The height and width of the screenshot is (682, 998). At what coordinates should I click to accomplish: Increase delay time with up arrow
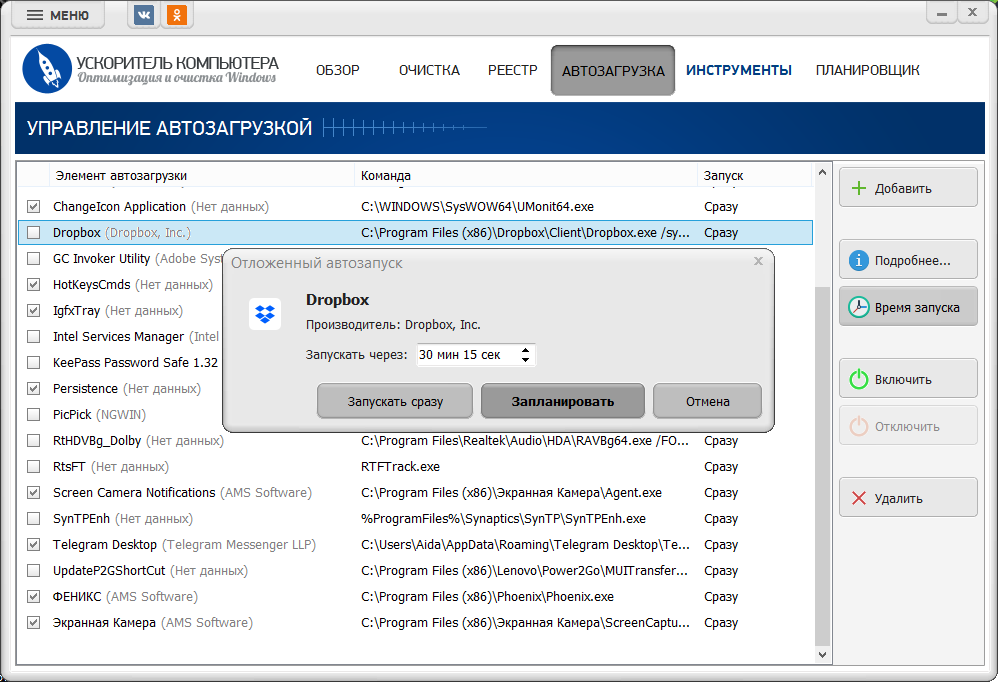525,350
